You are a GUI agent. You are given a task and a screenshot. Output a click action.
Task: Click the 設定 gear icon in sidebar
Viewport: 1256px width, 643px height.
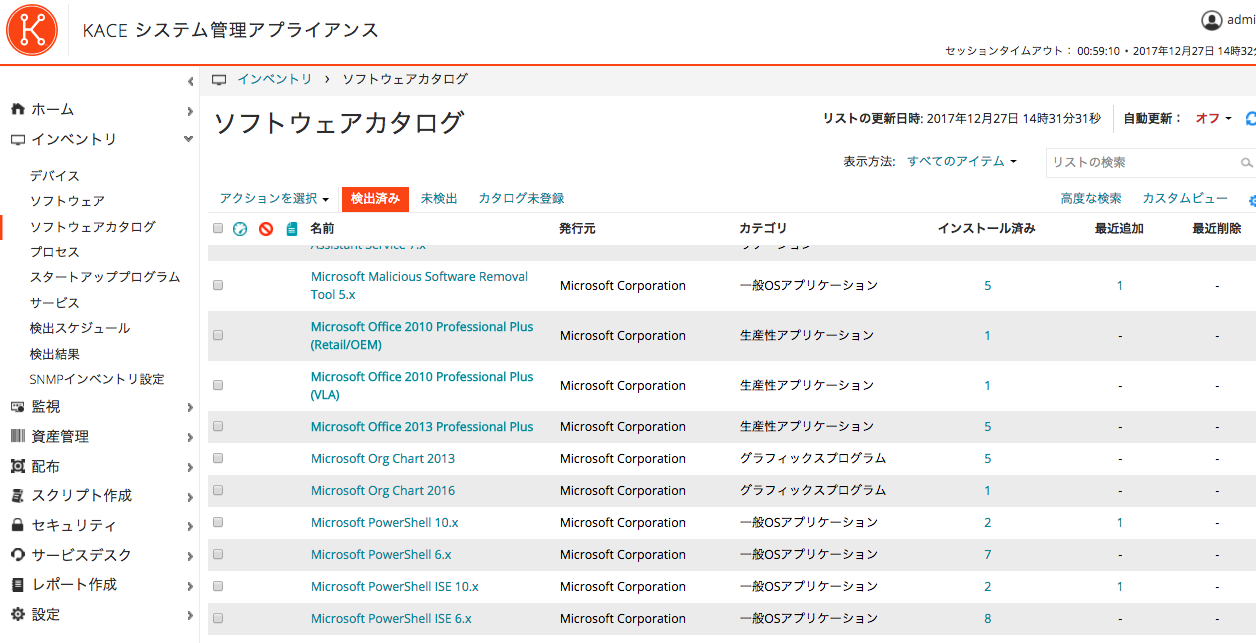click(x=17, y=614)
